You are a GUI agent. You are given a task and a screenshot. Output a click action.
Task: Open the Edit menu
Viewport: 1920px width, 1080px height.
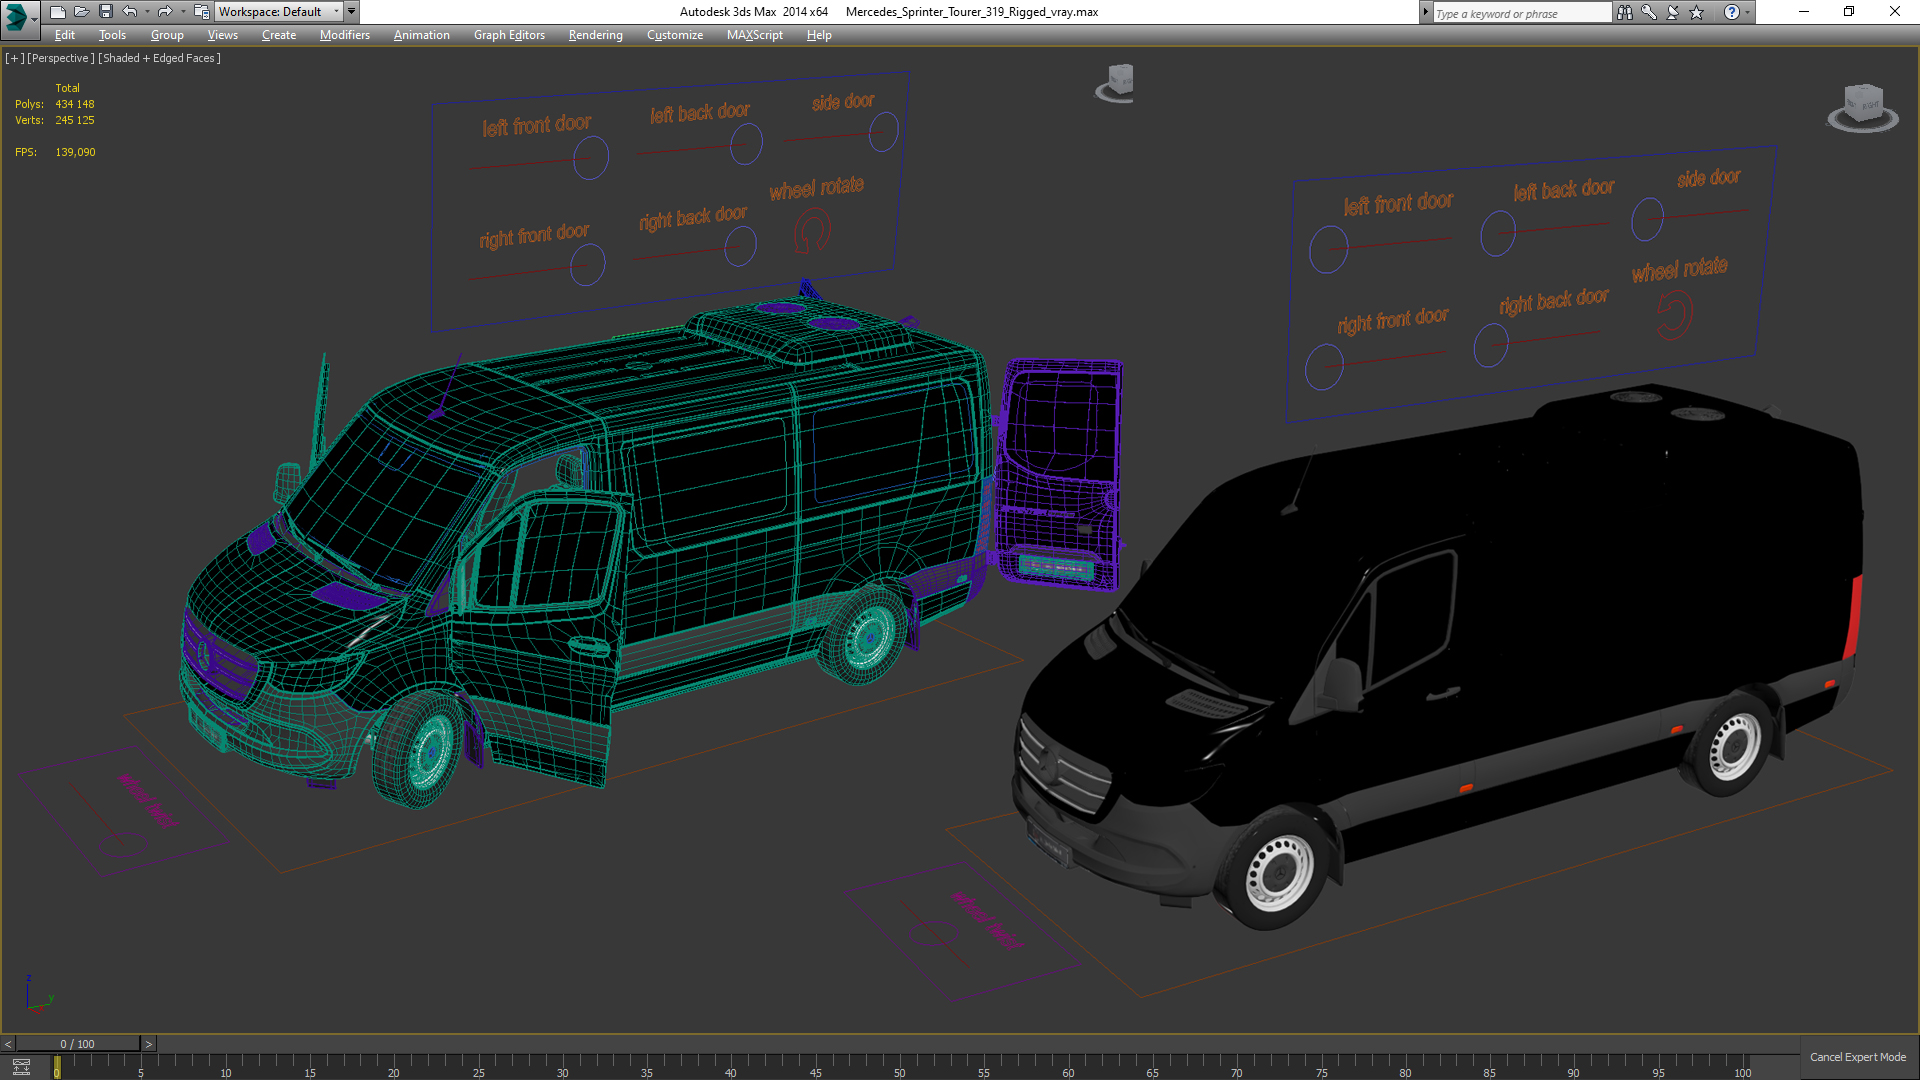[x=65, y=35]
